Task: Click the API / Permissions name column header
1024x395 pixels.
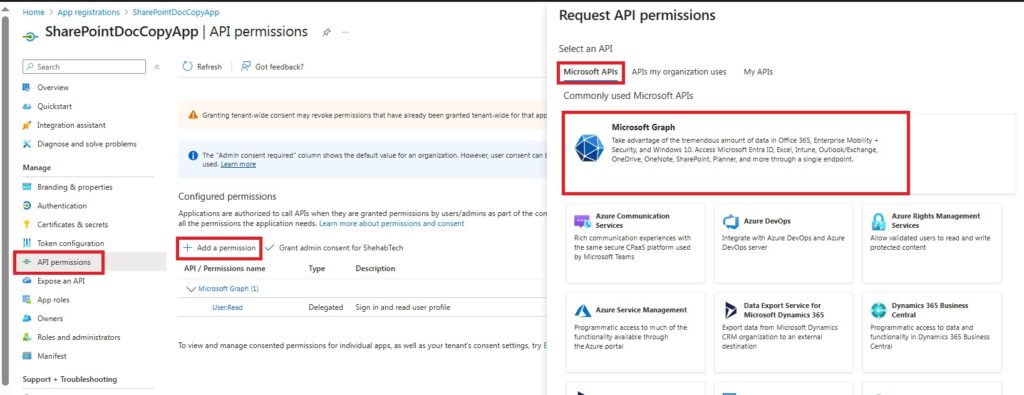Action: (224, 268)
